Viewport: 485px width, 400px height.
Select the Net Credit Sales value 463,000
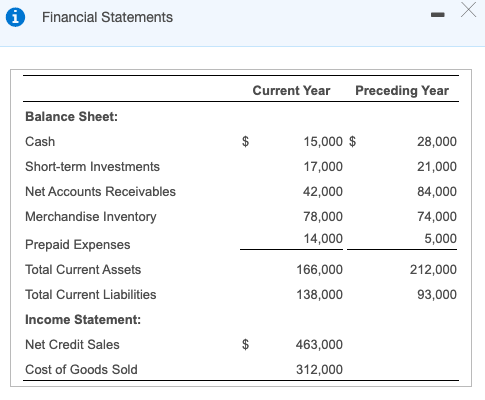pyautogui.click(x=319, y=345)
